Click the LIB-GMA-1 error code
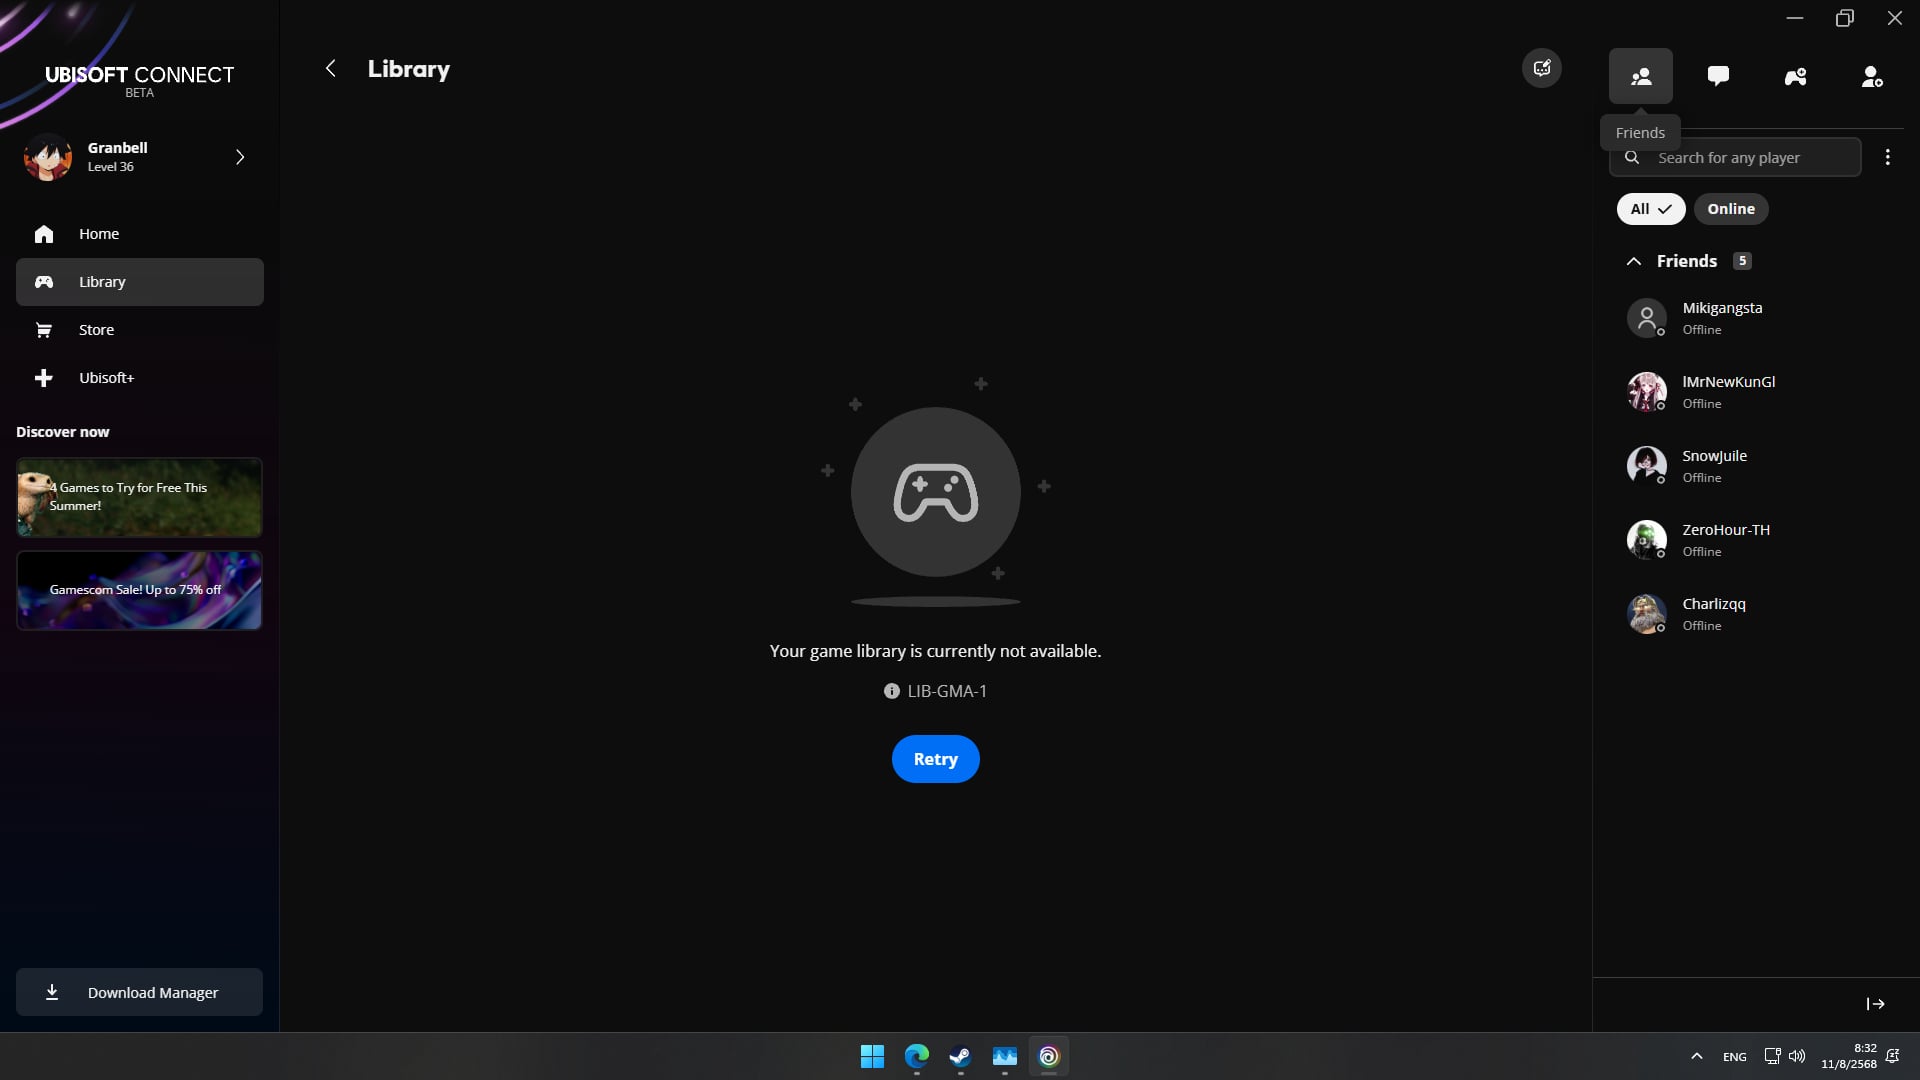The width and height of the screenshot is (1920, 1080). pyautogui.click(x=946, y=691)
